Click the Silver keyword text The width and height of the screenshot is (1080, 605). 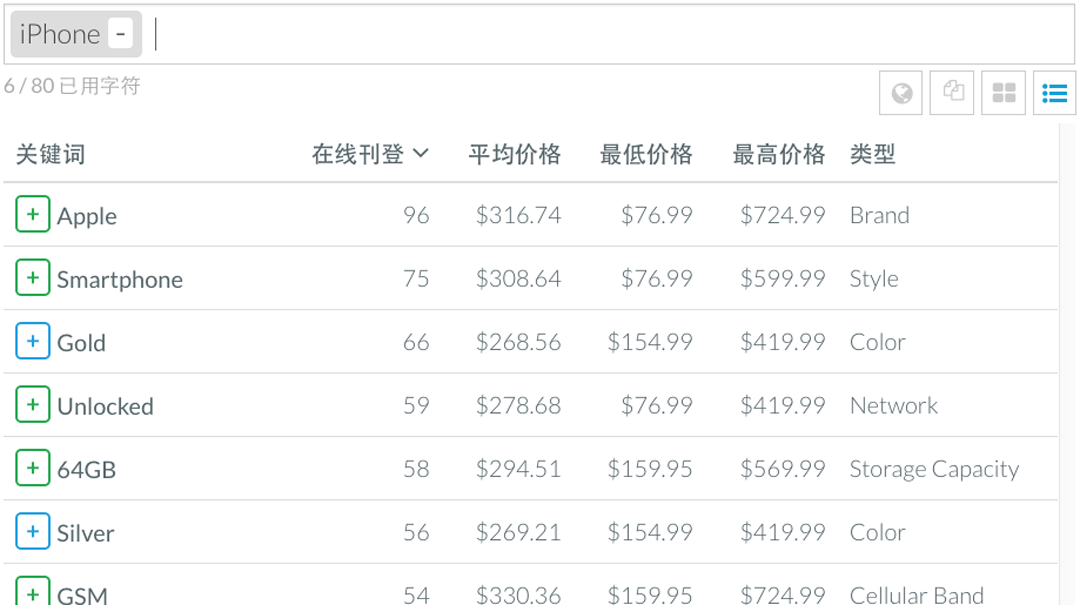click(85, 533)
